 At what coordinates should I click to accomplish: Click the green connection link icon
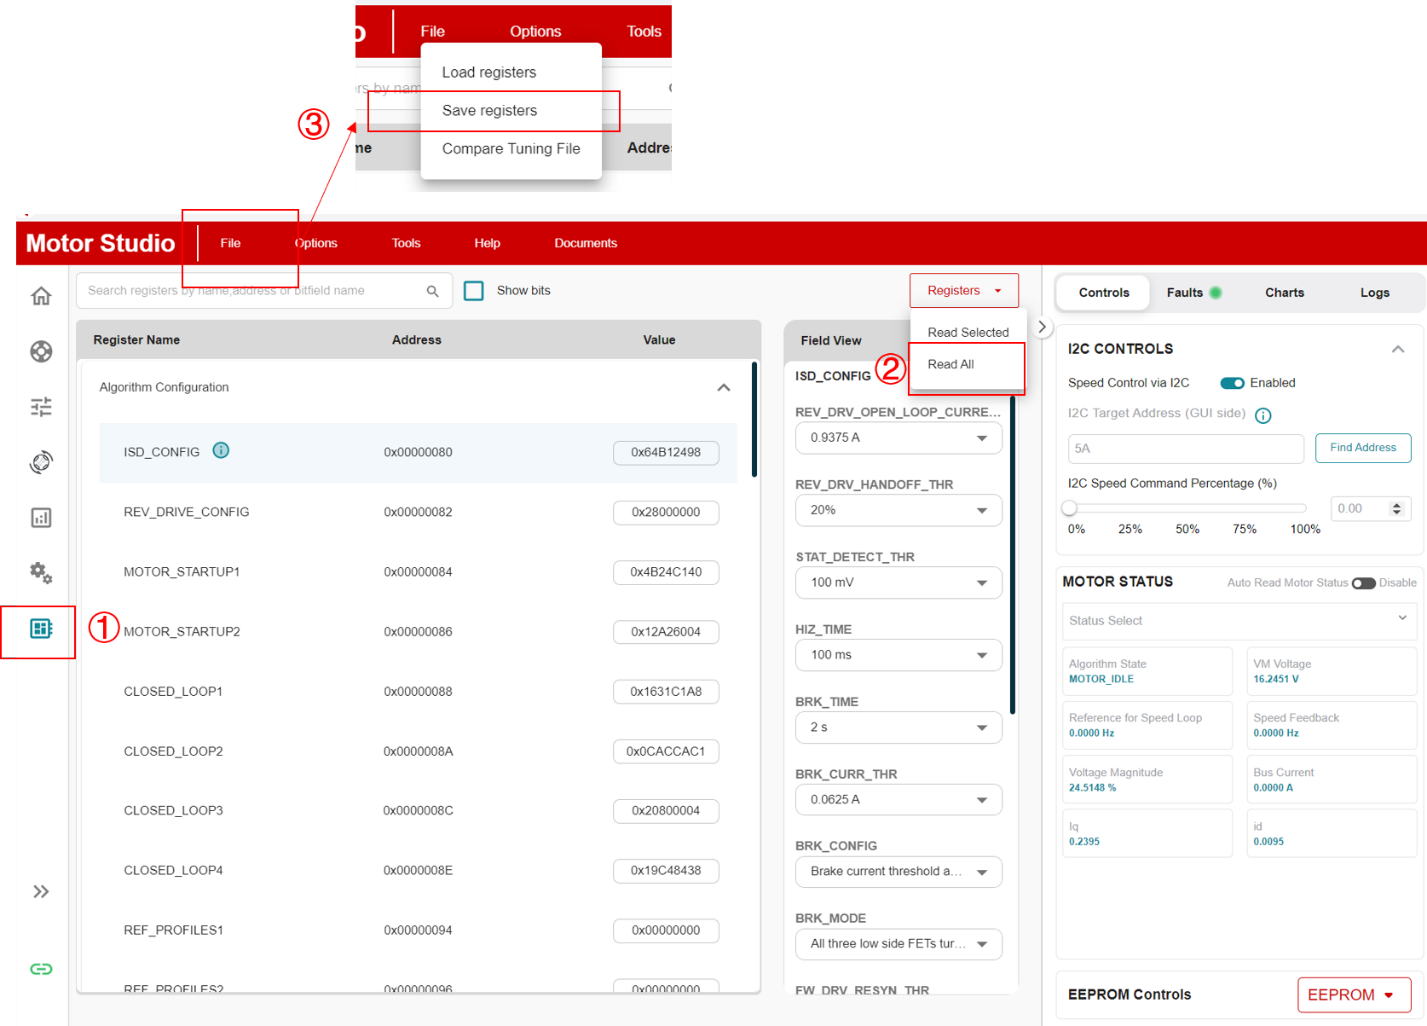click(41, 968)
